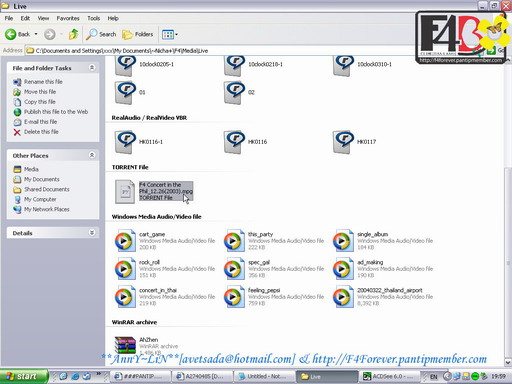Switch to the ACDSee 6.0 taskbar window

click(x=389, y=376)
